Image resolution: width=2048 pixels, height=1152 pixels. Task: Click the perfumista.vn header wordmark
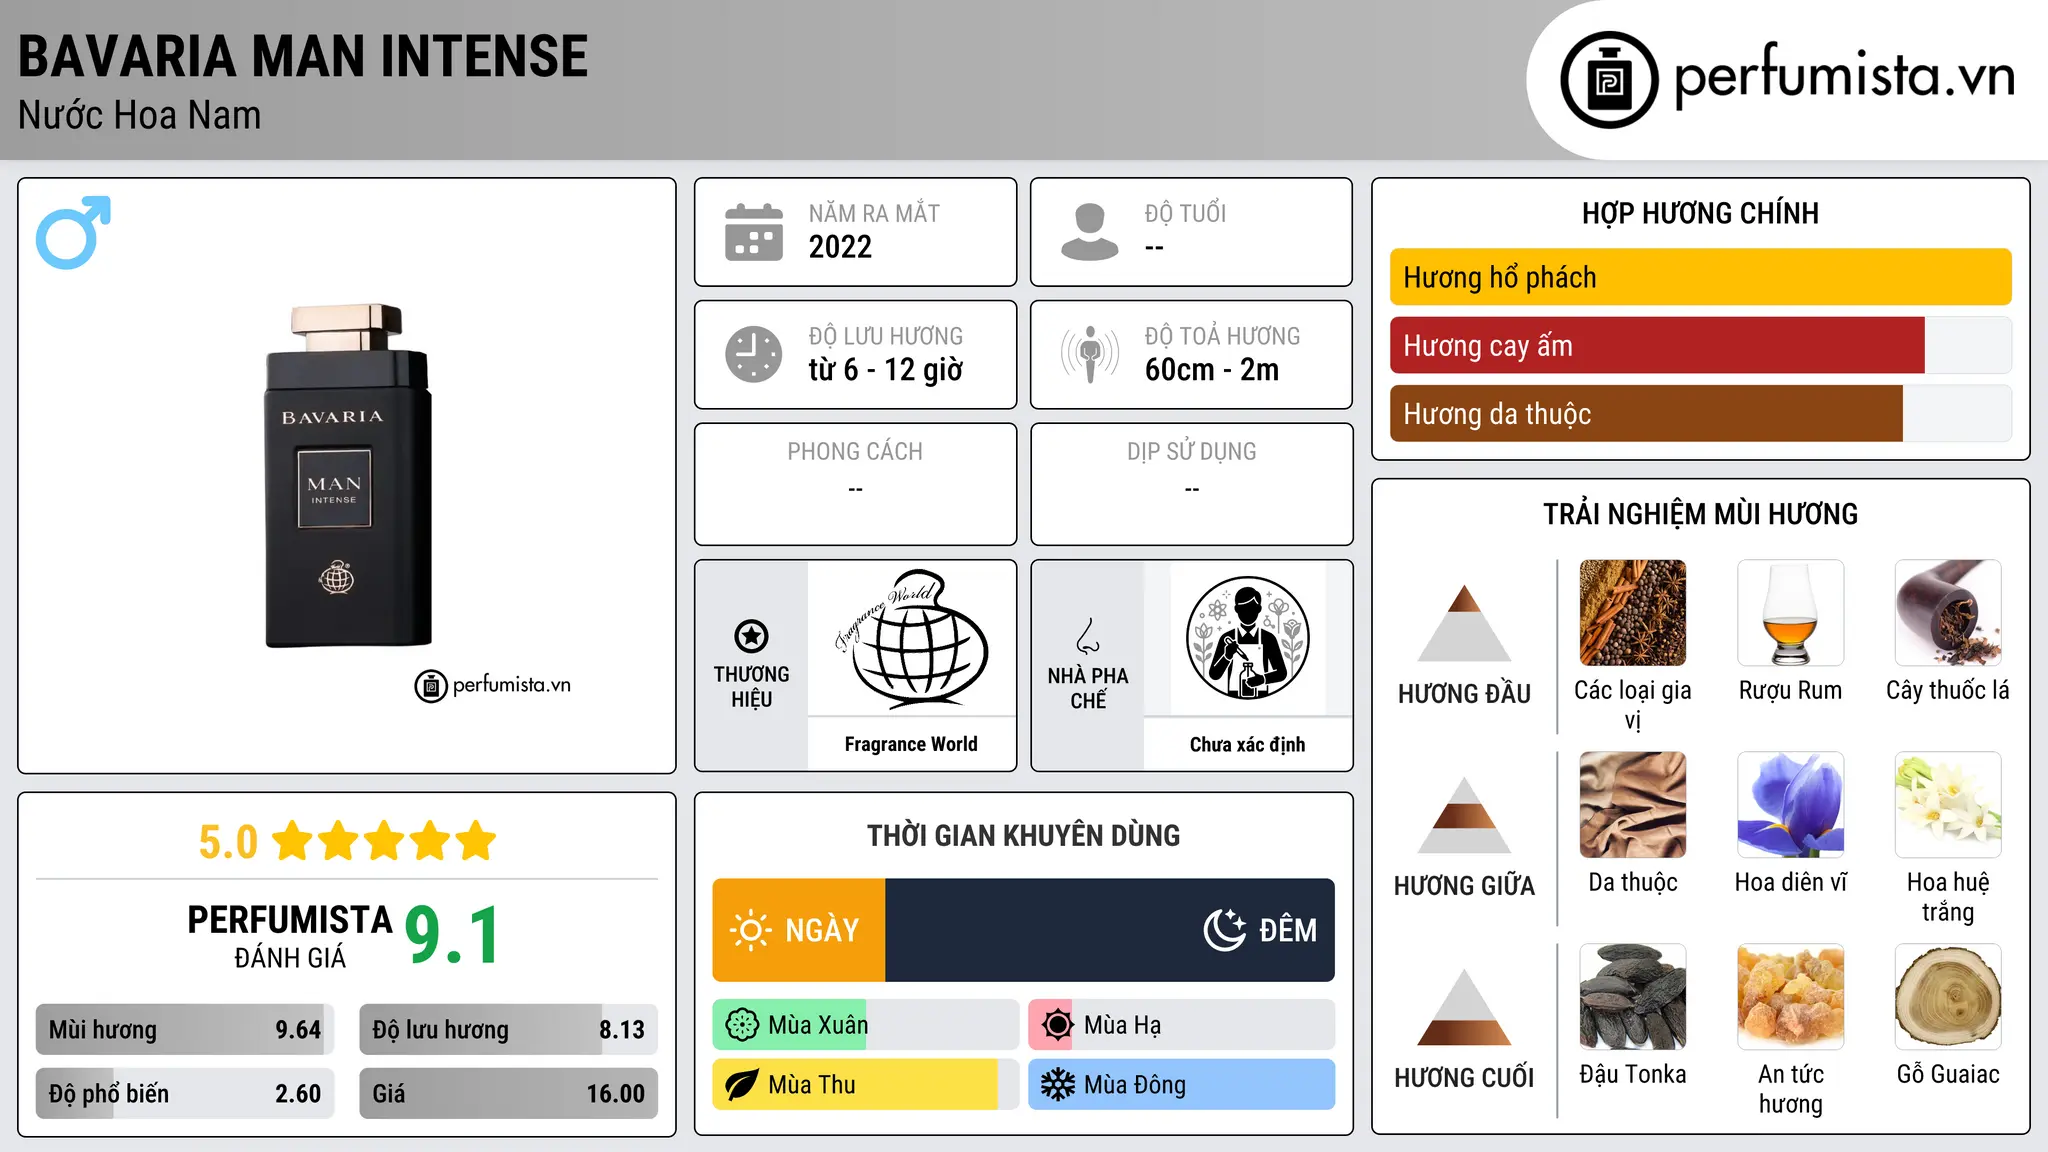click(x=1844, y=76)
